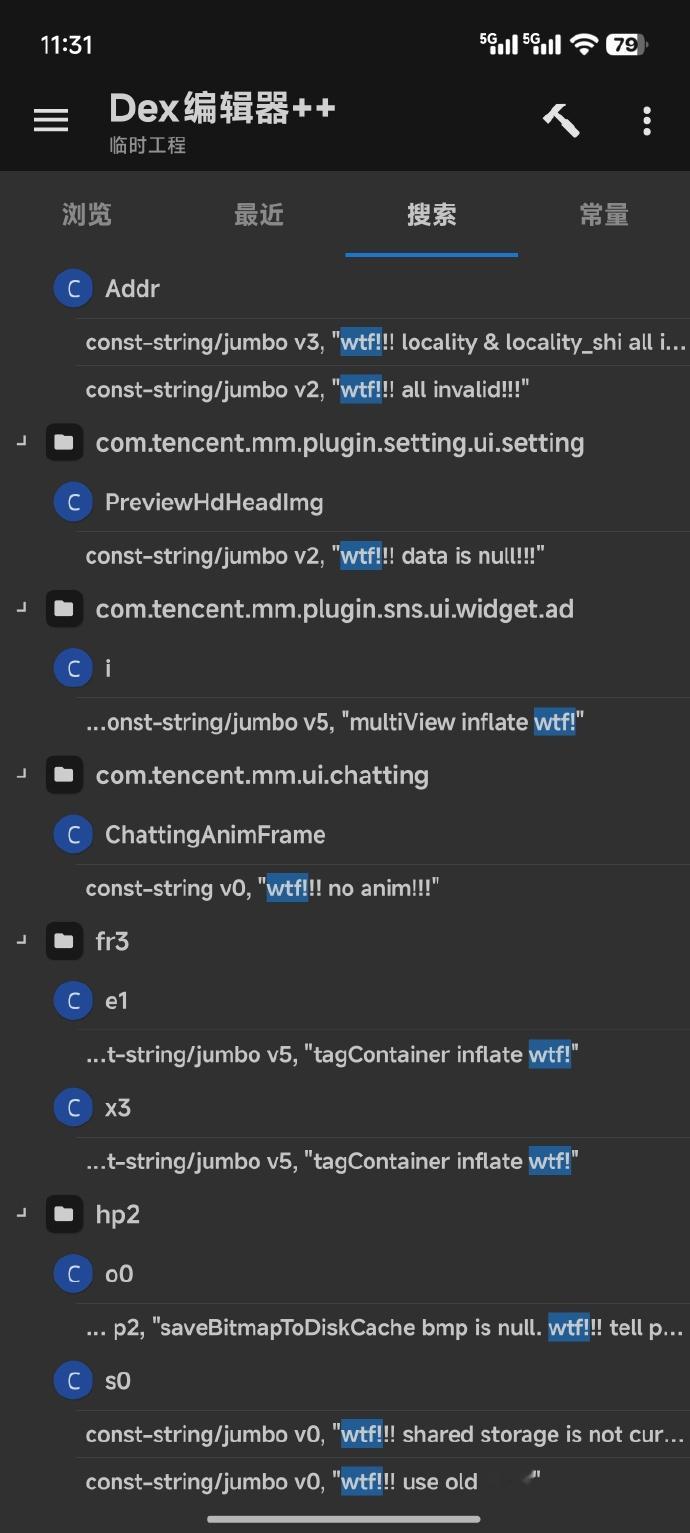Screen dimensions: 690x1533
Task: Tap the hammer build icon
Action: click(x=561, y=121)
